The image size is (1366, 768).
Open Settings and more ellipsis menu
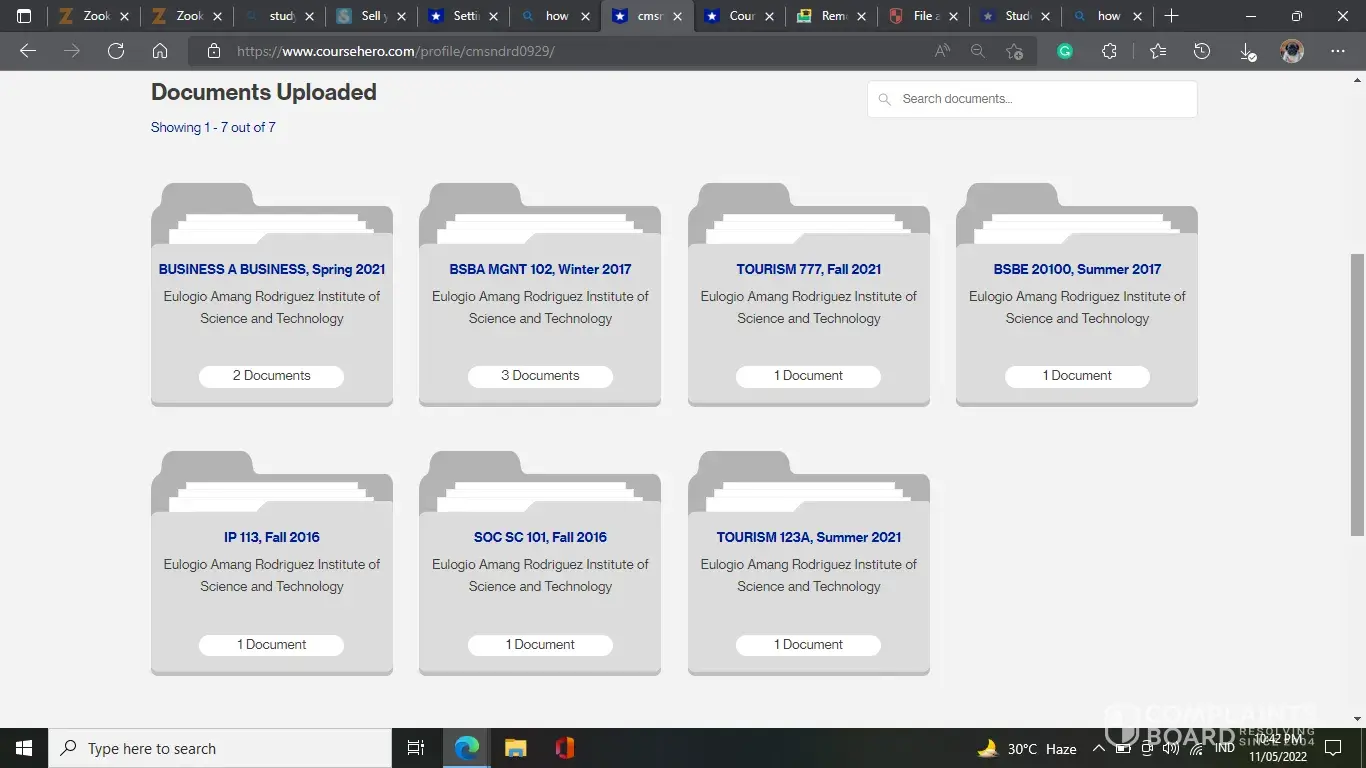(x=1338, y=51)
